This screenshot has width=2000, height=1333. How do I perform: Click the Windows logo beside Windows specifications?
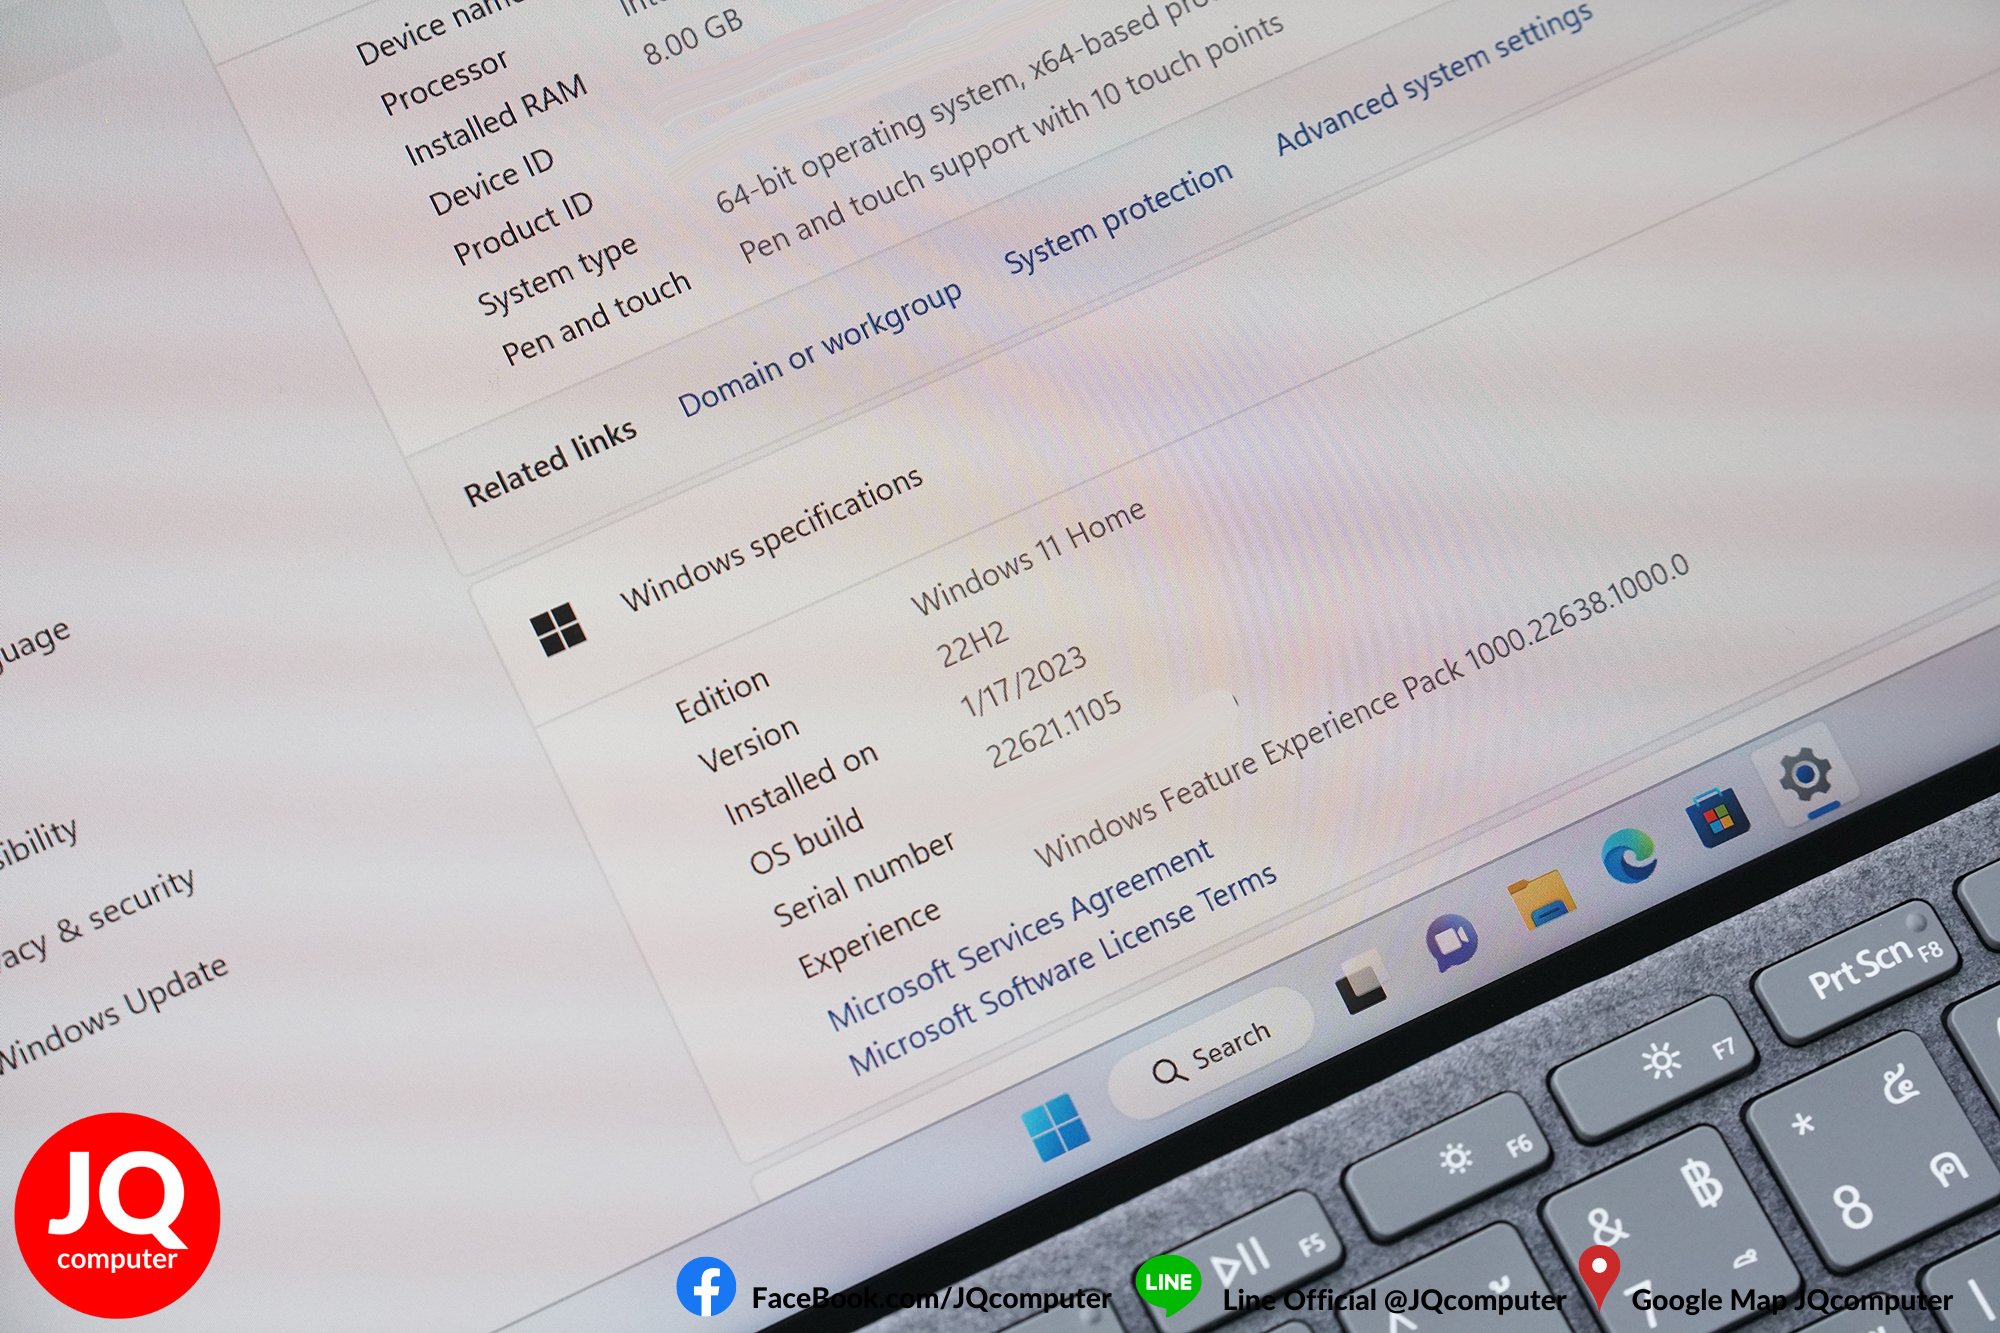[557, 630]
